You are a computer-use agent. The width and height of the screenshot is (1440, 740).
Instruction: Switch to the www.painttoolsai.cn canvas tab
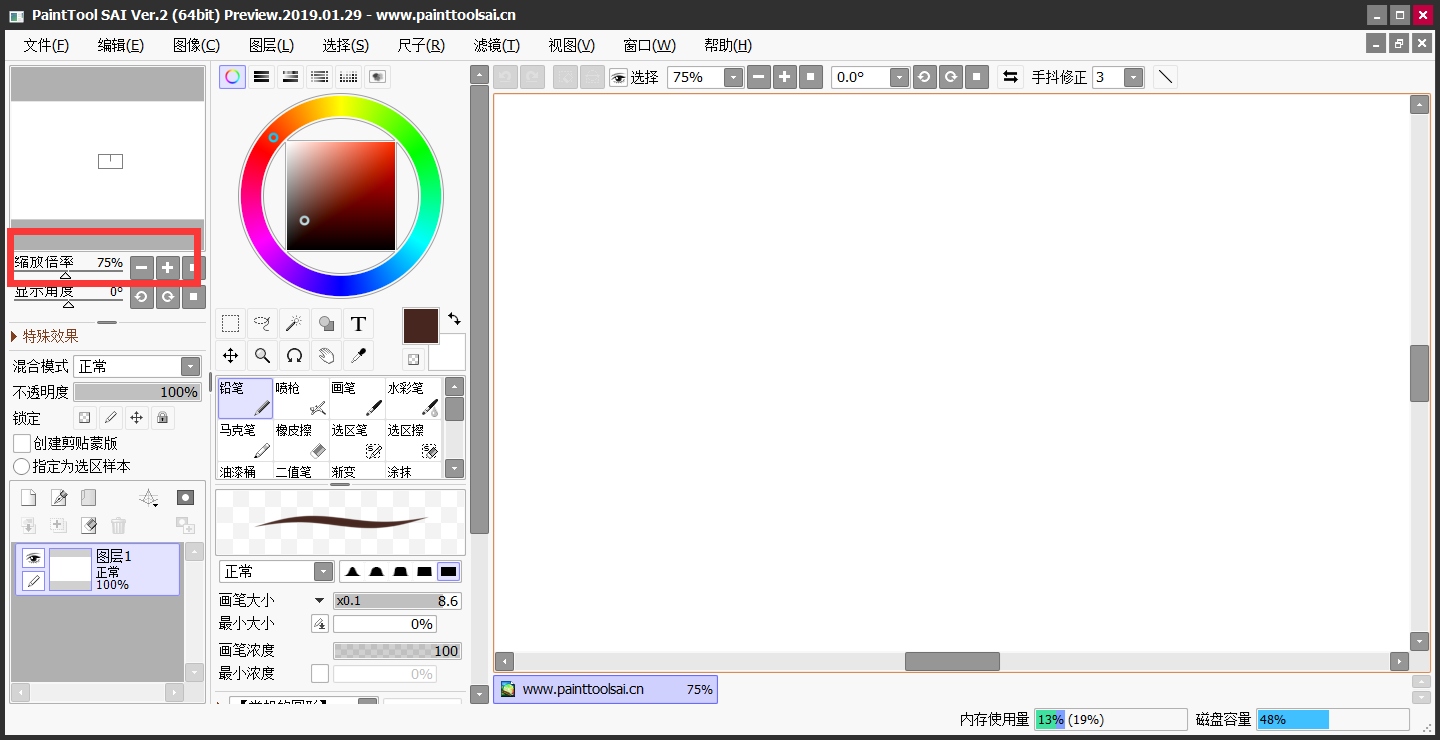coord(605,689)
